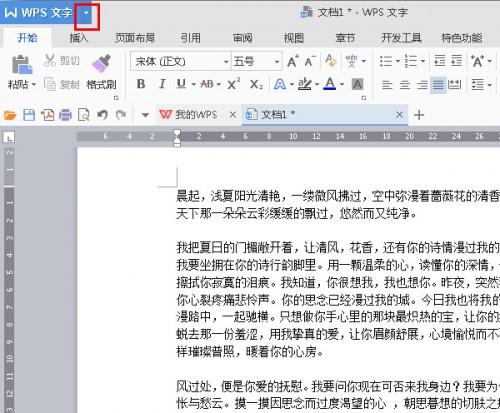500x413 pixels.
Task: Expand the underline style dropdown arrow
Action: pyautogui.click(x=193, y=84)
